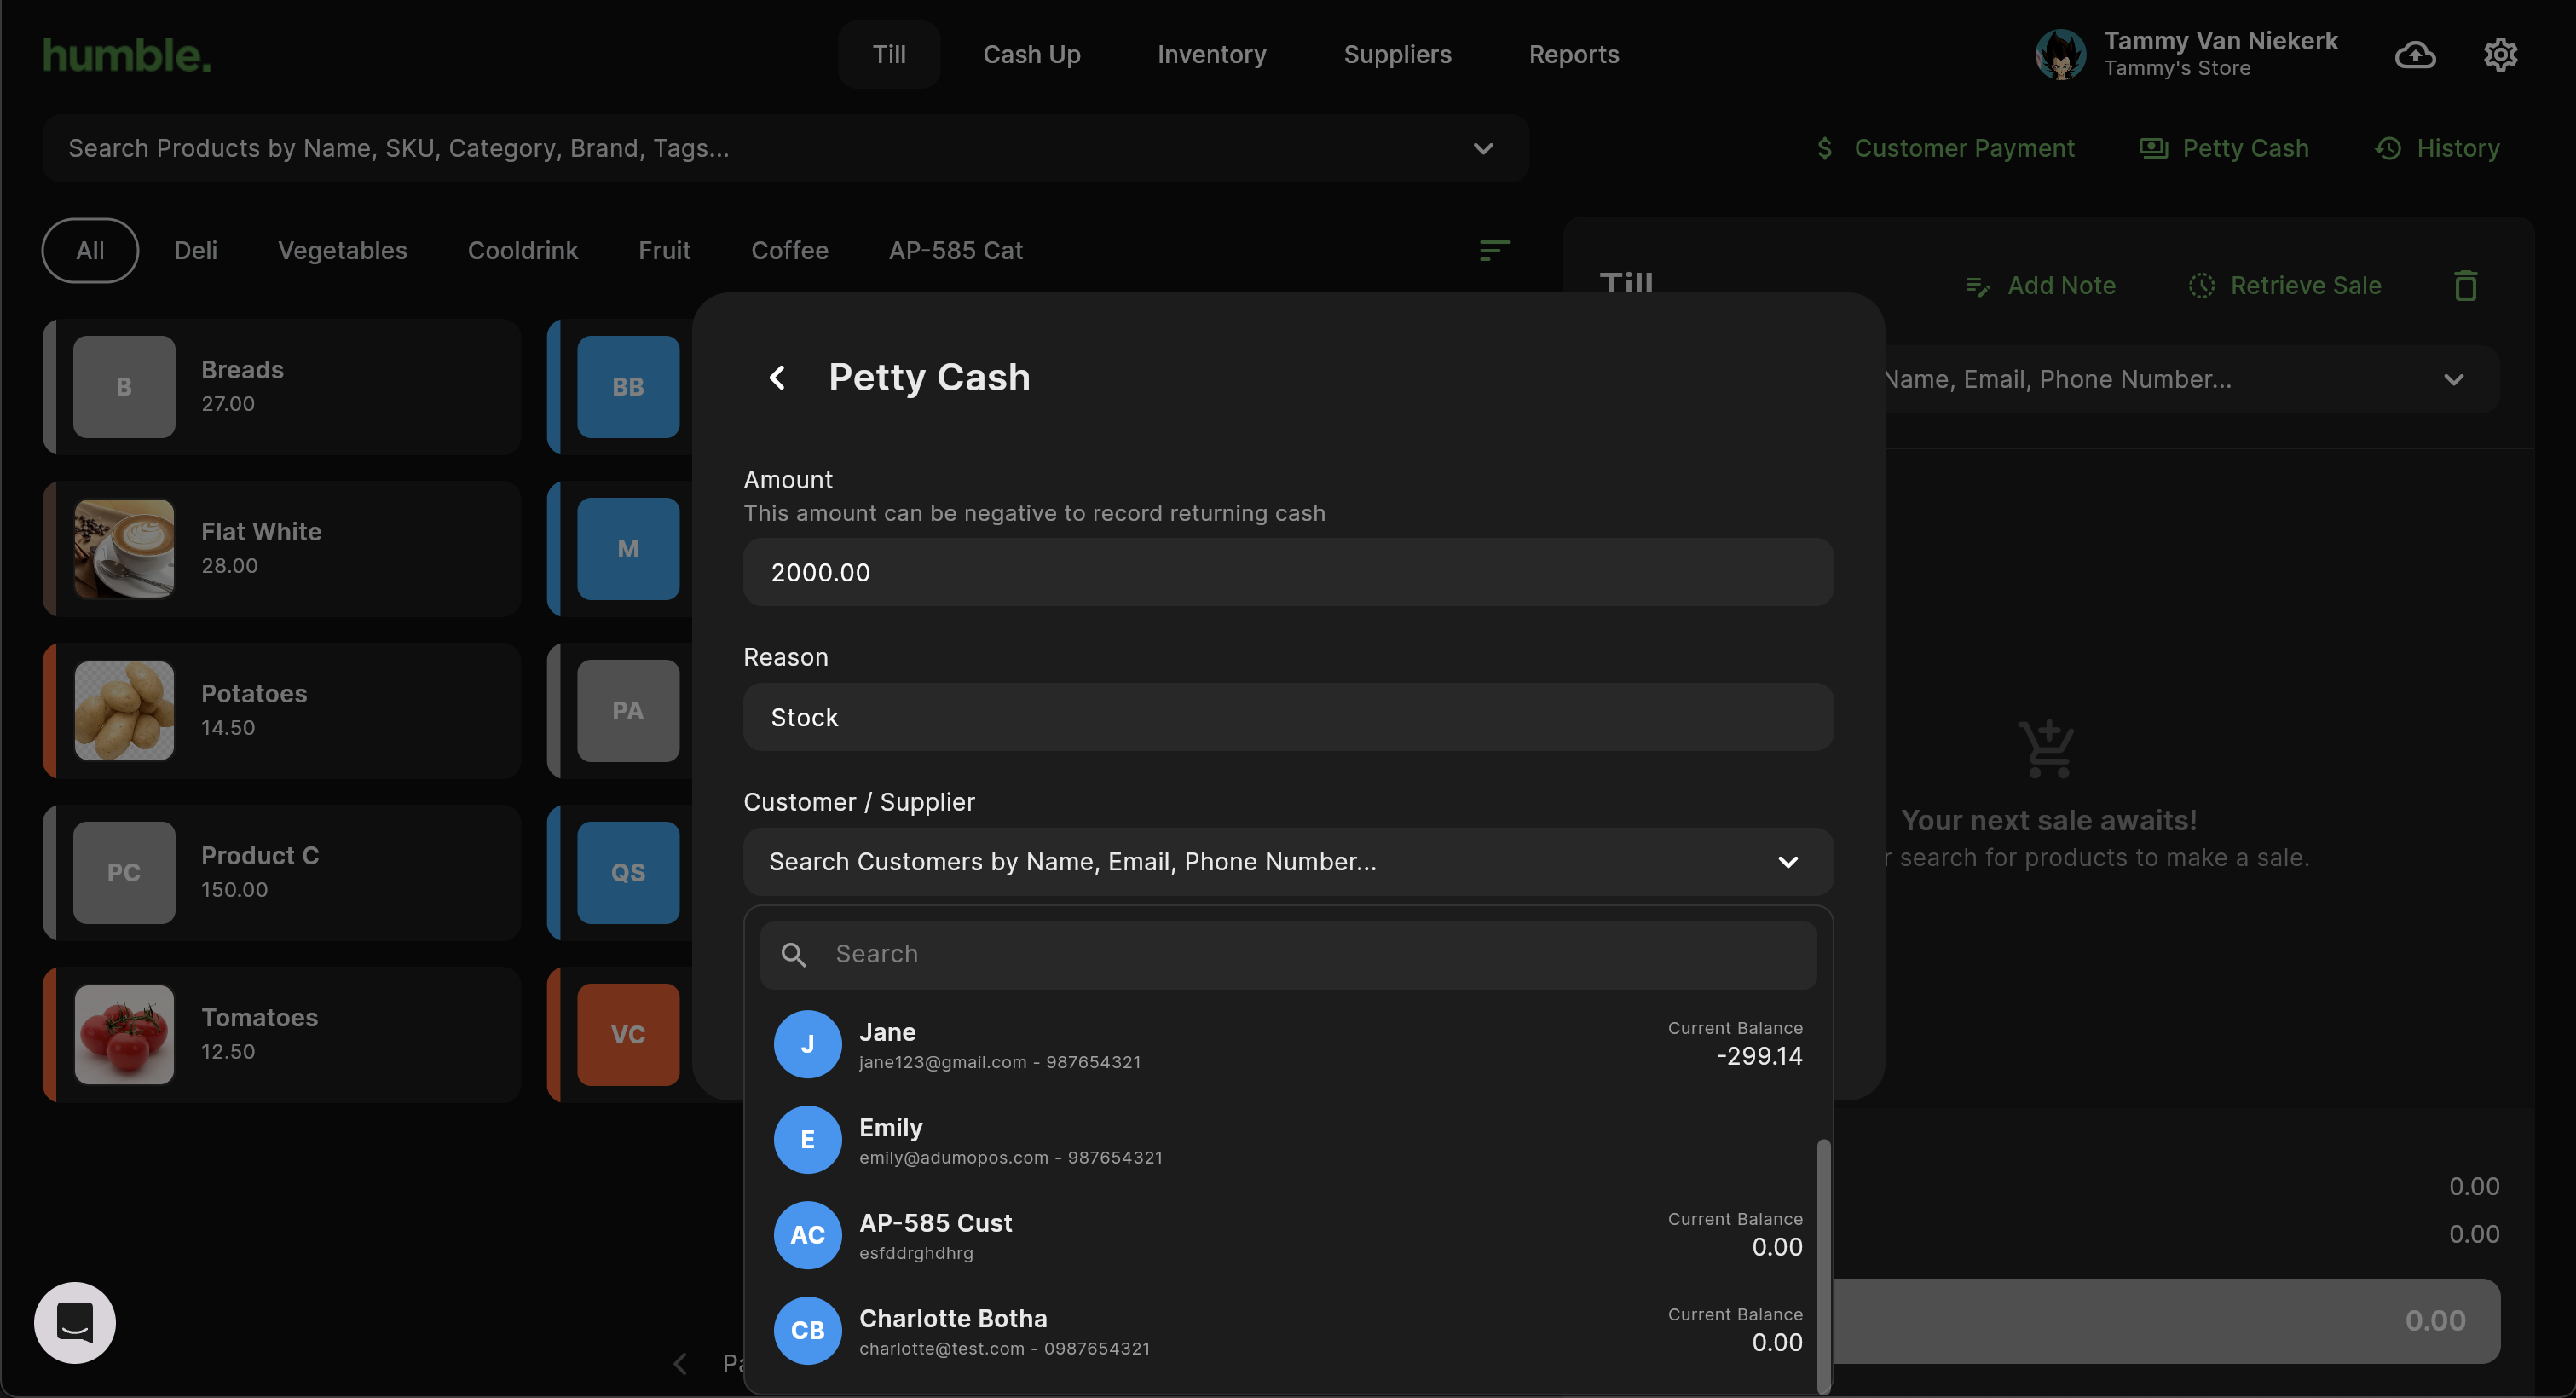This screenshot has width=2576, height=1398.
Task: Switch to the Cash Up tab
Action: coord(1031,55)
